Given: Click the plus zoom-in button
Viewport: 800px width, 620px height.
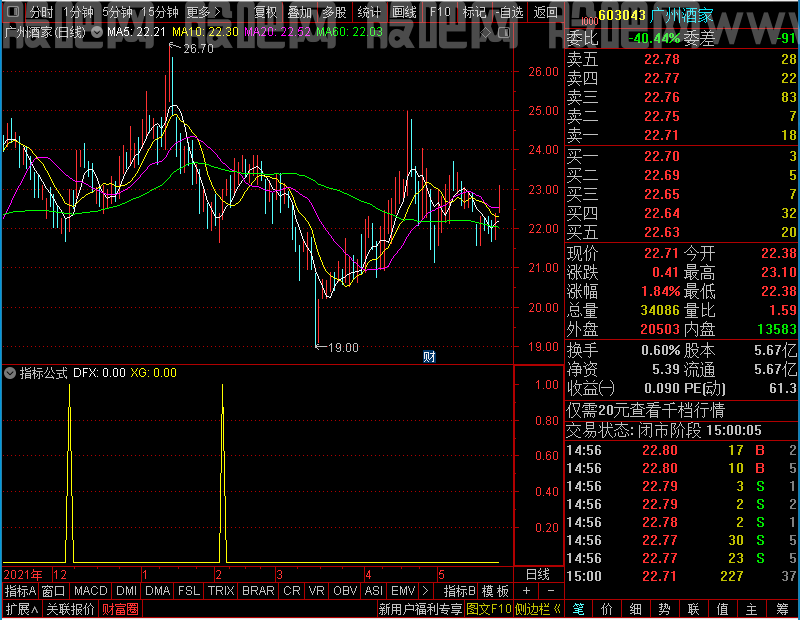Looking at the screenshot, I should coord(527,591).
